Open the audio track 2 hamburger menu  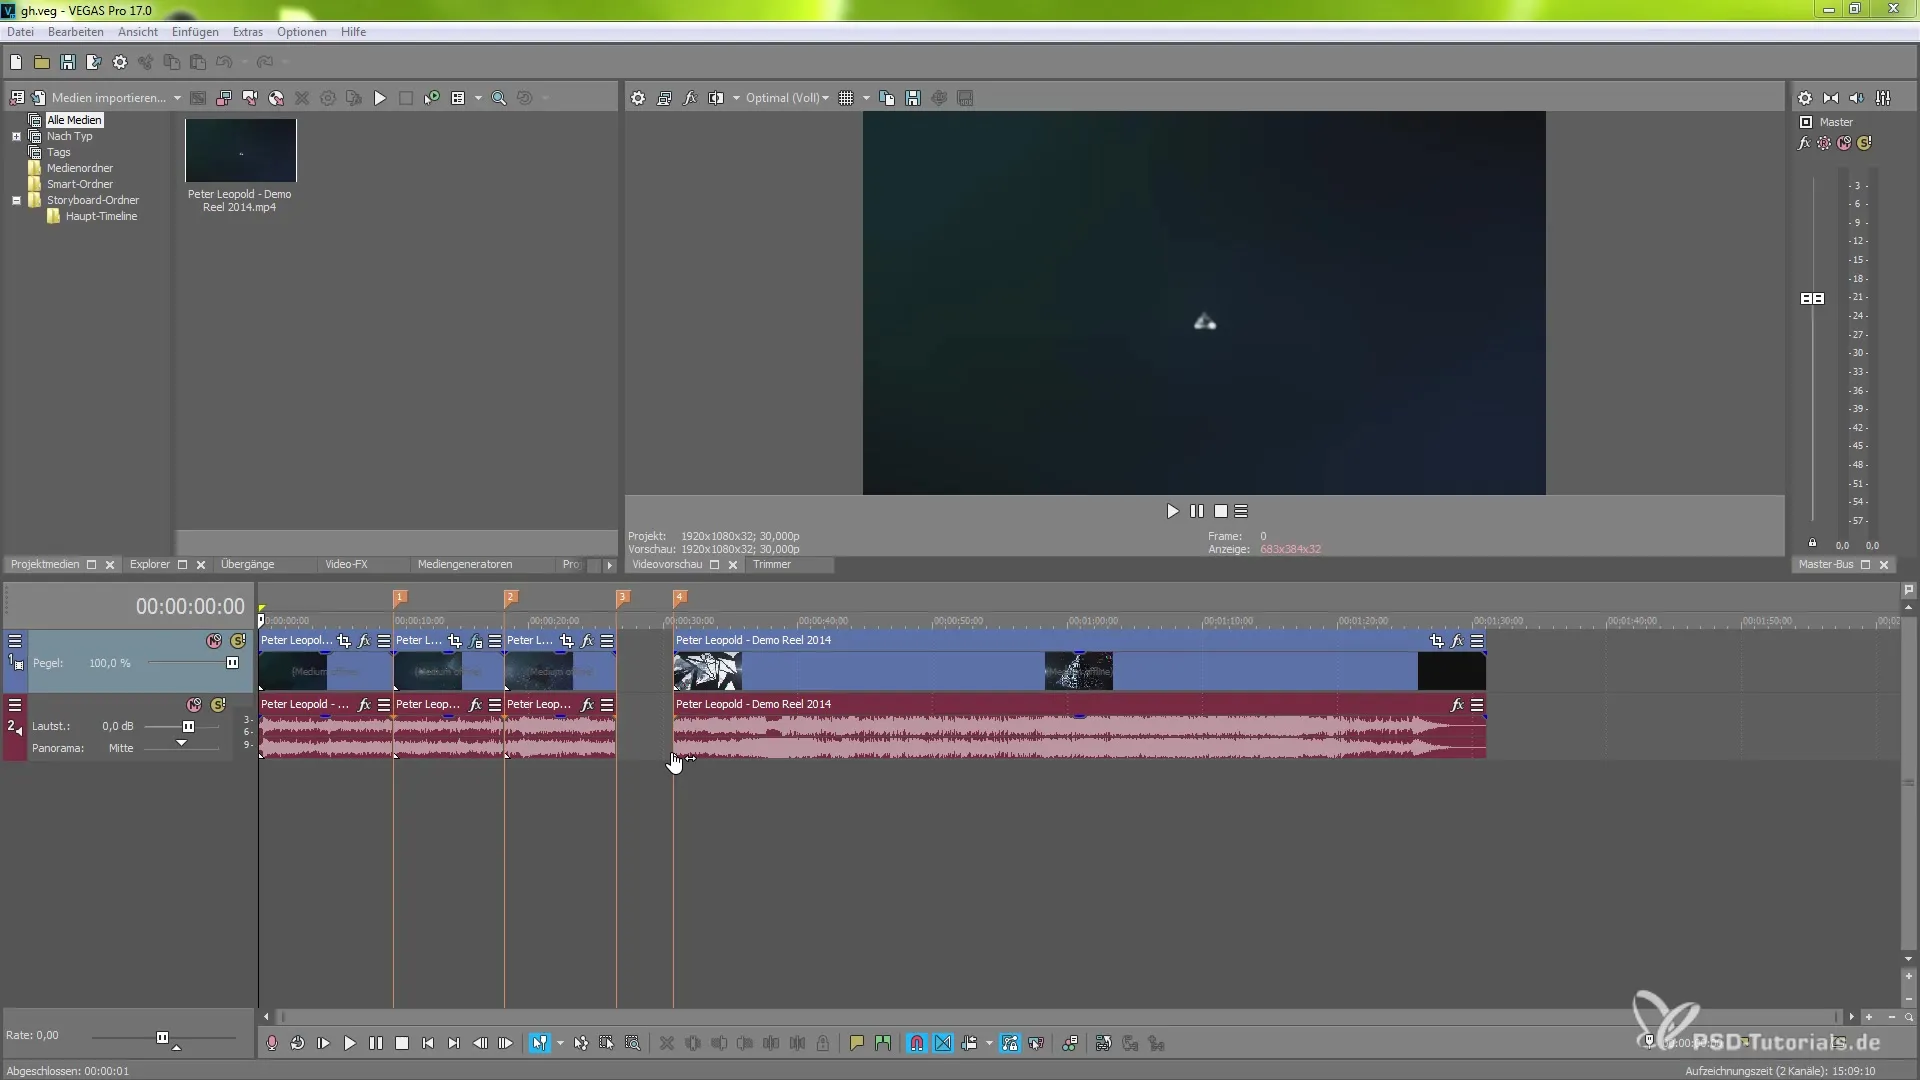point(15,705)
